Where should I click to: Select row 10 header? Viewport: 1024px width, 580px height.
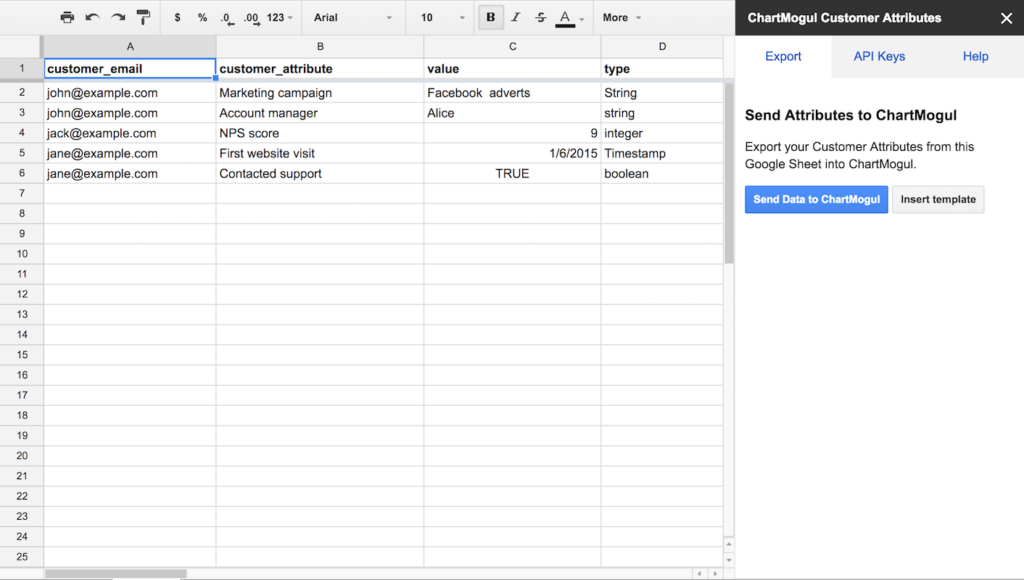22,254
